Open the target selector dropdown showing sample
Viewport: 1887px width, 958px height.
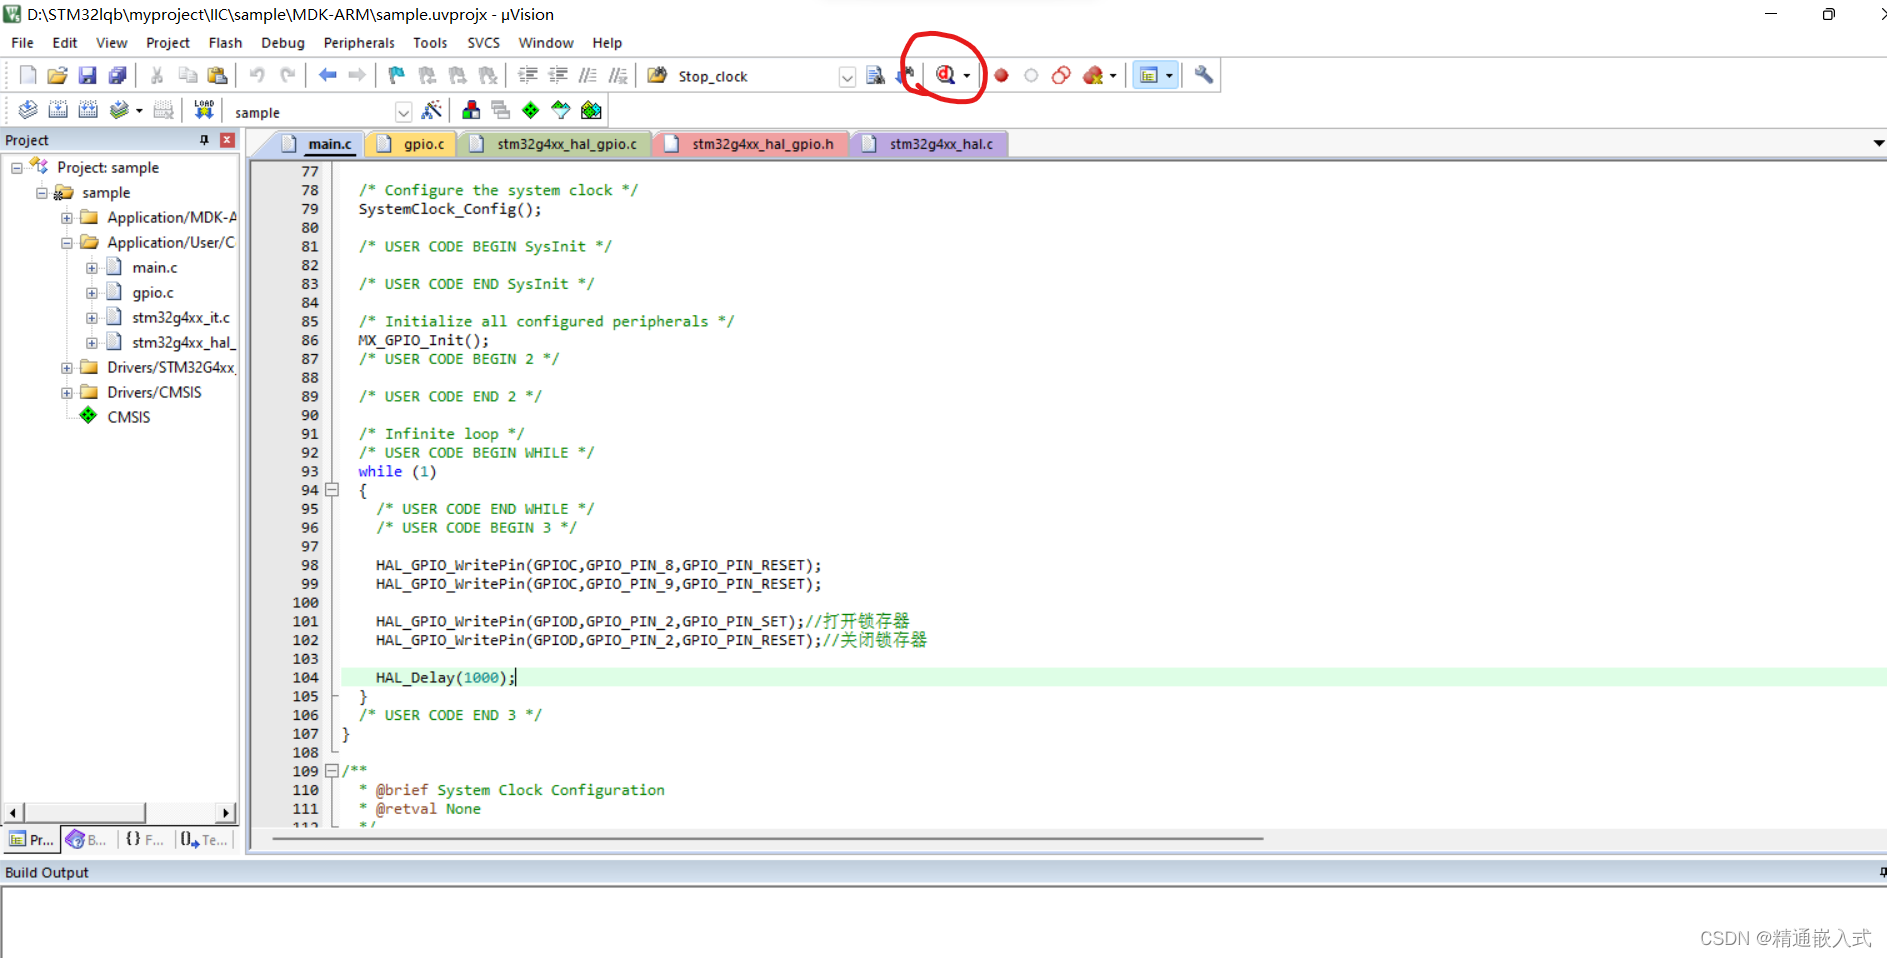[x=403, y=112]
